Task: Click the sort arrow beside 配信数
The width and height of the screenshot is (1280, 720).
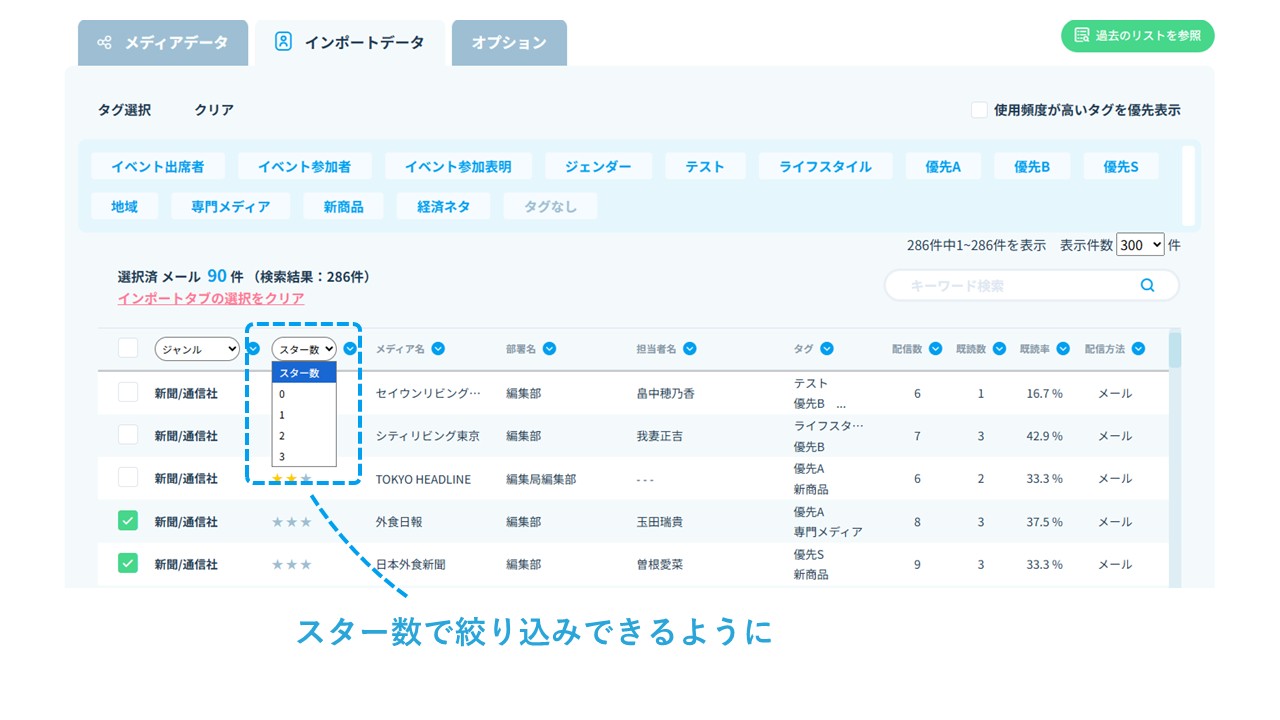Action: [x=935, y=349]
